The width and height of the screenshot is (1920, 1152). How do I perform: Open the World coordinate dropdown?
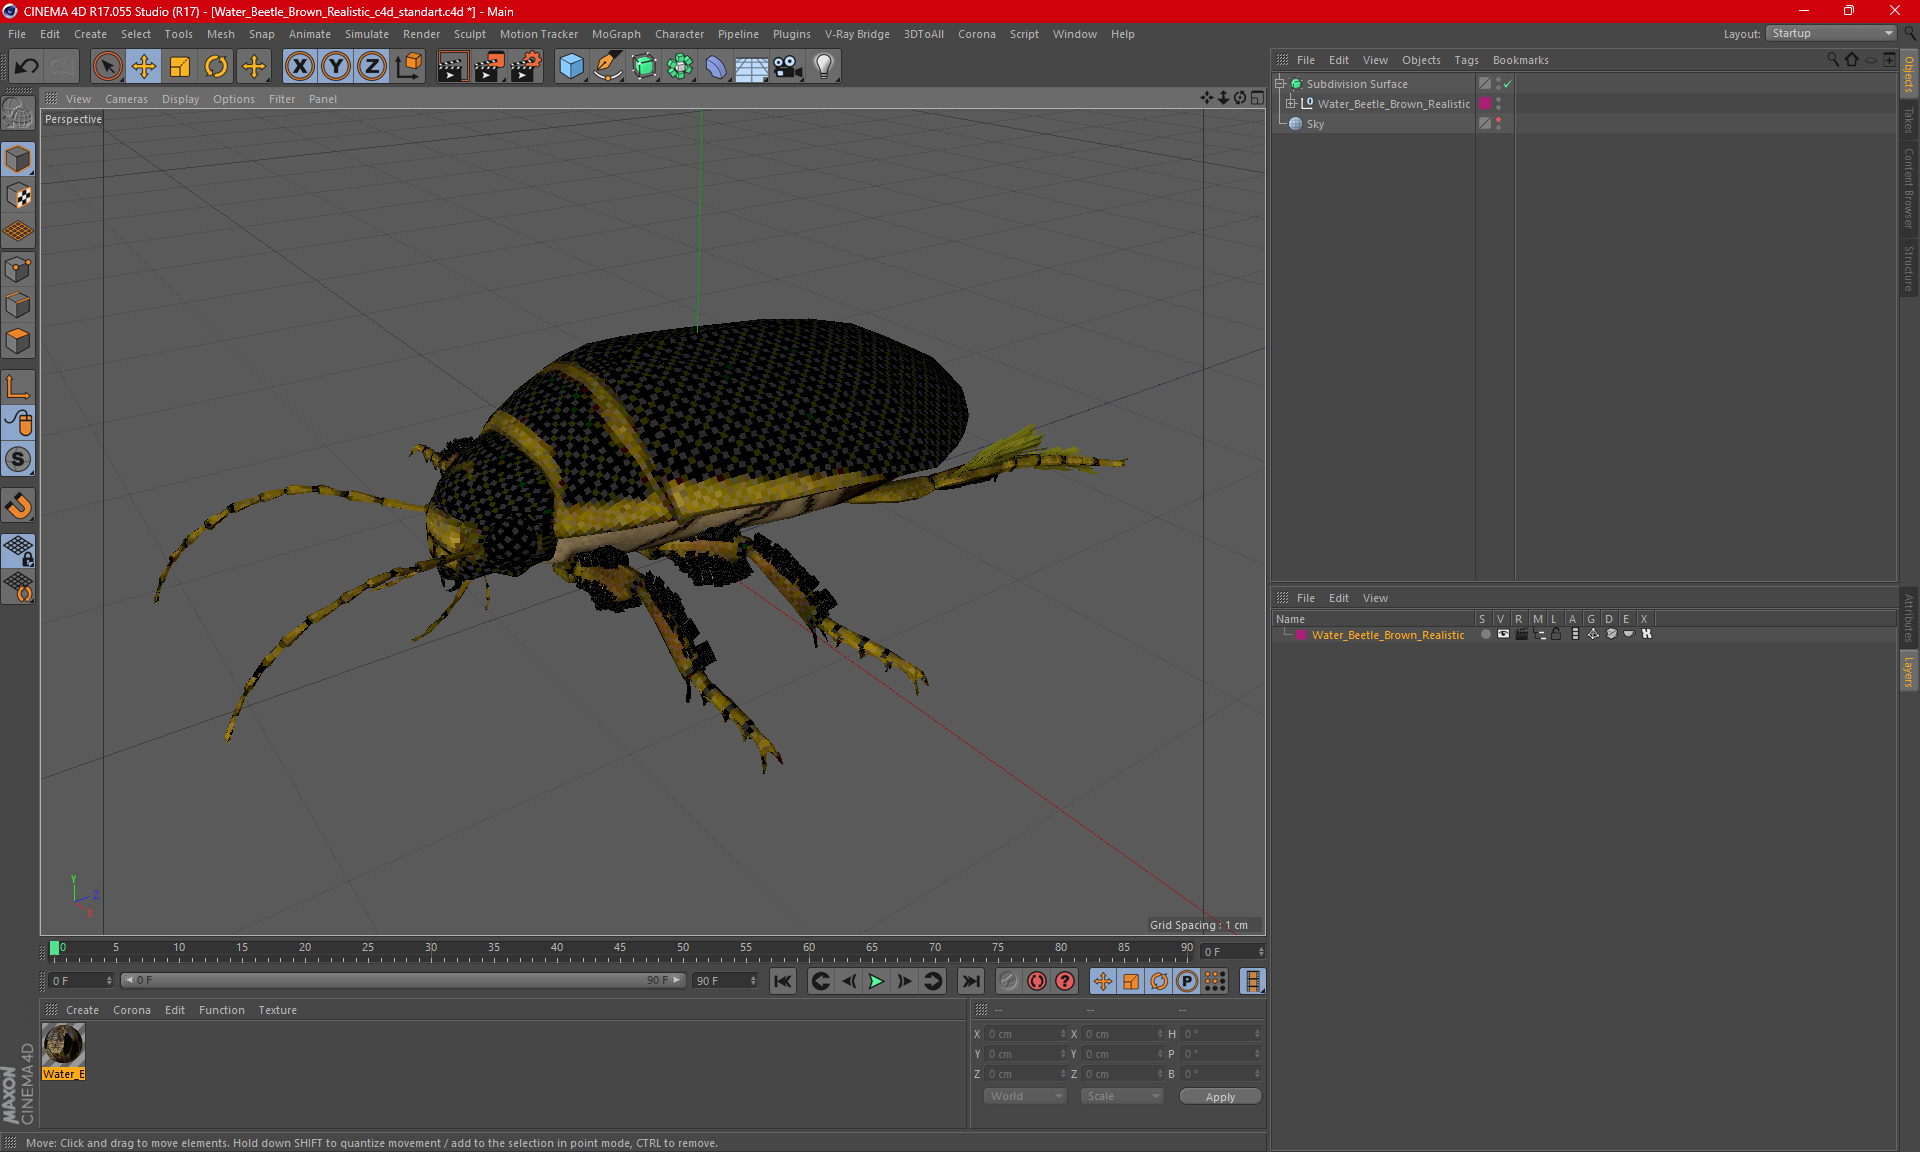[x=1025, y=1096]
